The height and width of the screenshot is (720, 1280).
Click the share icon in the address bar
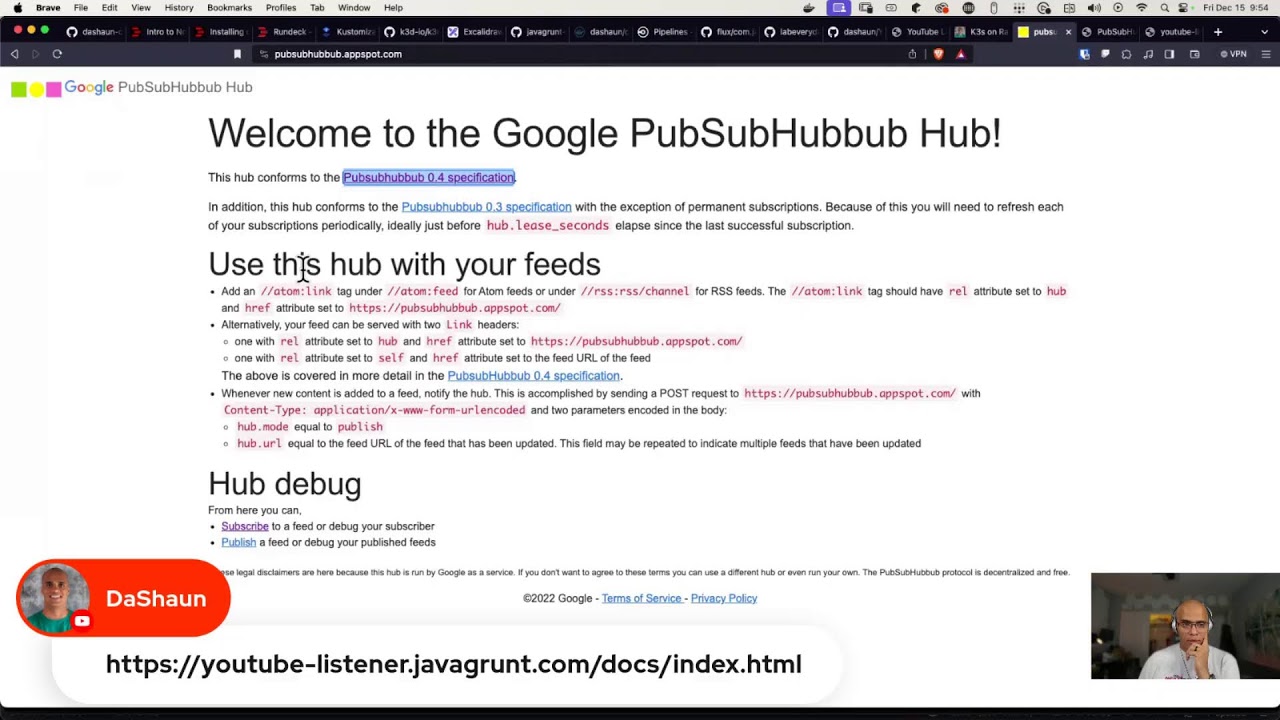(912, 54)
